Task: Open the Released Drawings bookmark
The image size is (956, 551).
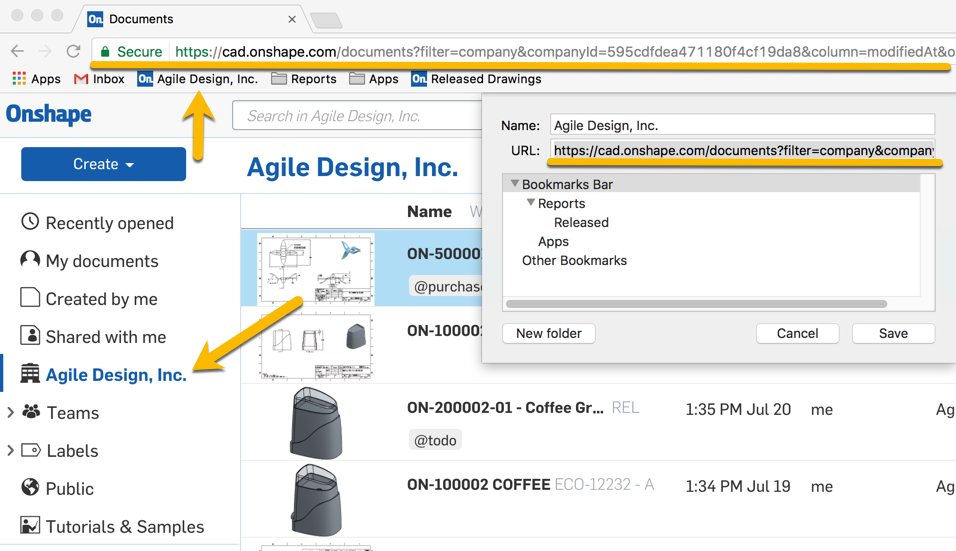Action: 476,79
